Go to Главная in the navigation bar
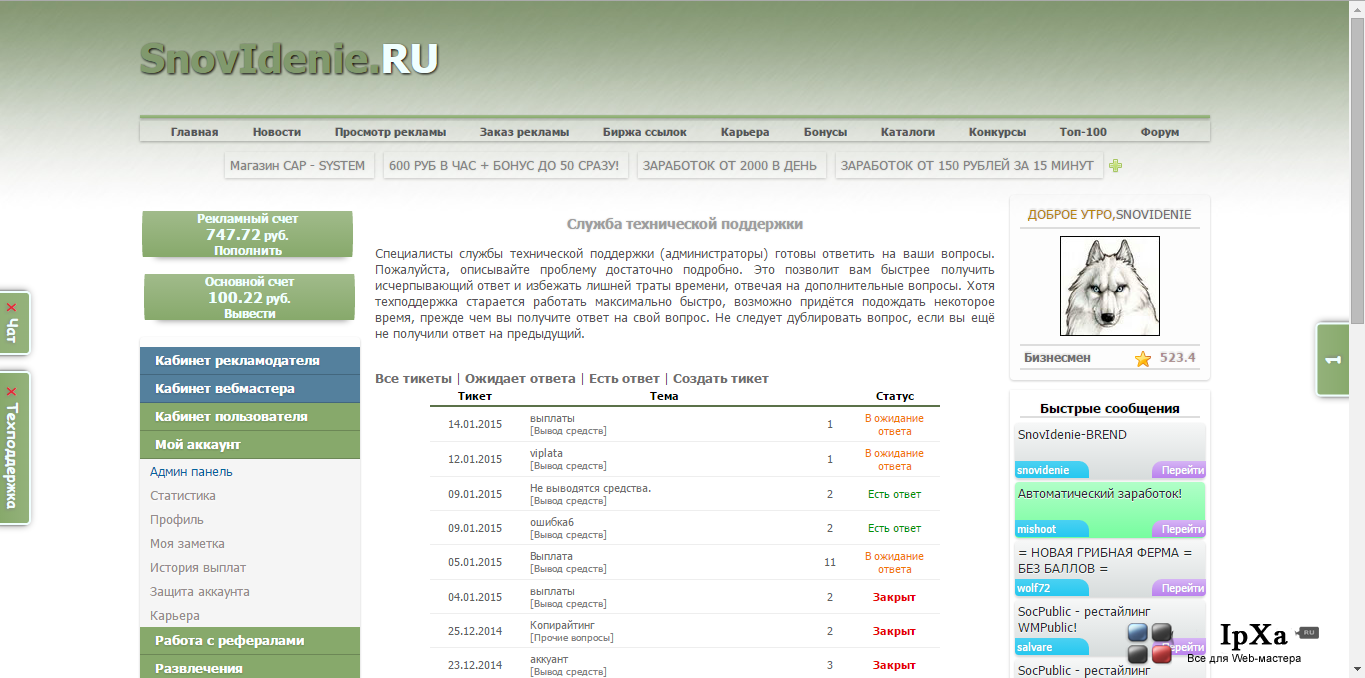 (194, 132)
